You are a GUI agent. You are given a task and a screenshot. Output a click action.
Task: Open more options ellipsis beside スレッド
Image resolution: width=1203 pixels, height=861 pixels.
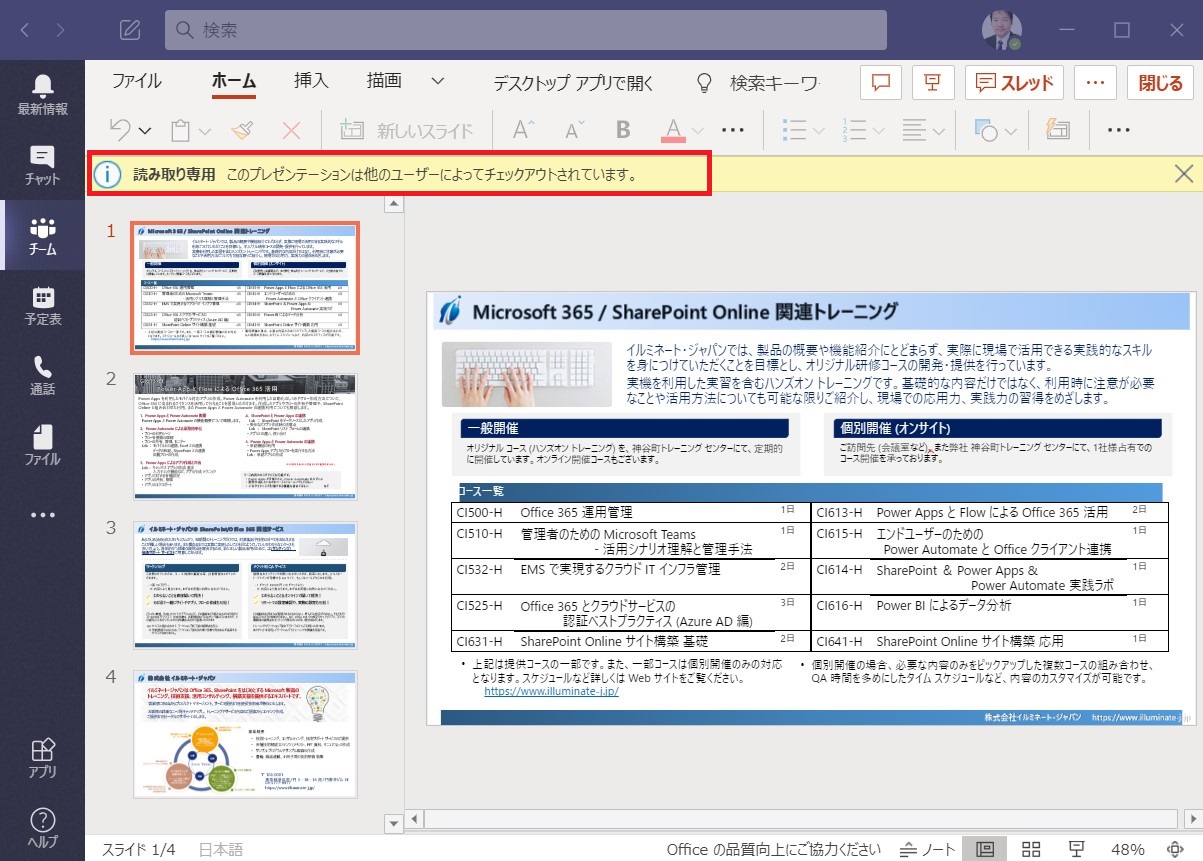(1095, 82)
